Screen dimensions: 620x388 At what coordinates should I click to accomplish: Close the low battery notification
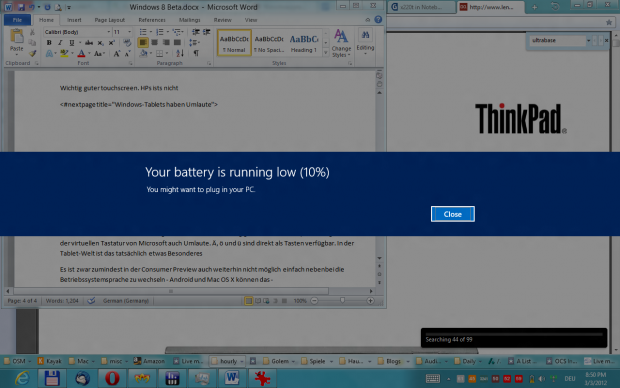pyautogui.click(x=452, y=214)
